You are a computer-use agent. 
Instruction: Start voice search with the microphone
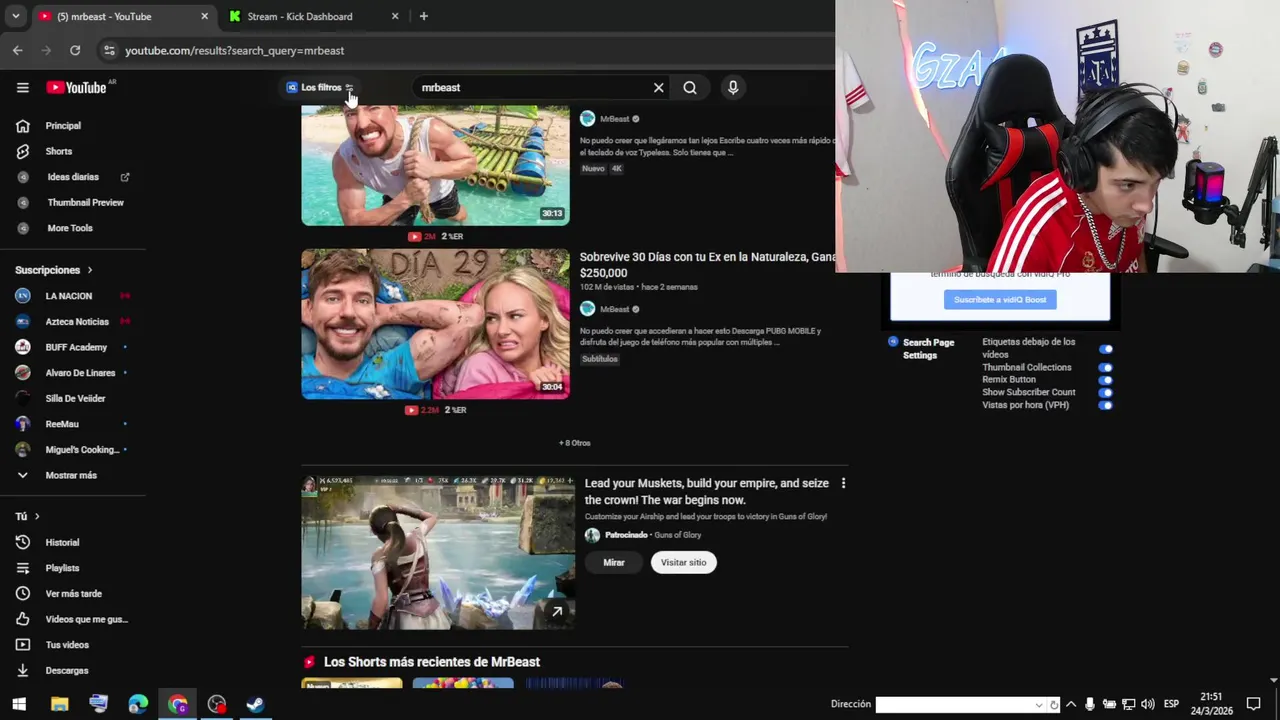tap(733, 88)
